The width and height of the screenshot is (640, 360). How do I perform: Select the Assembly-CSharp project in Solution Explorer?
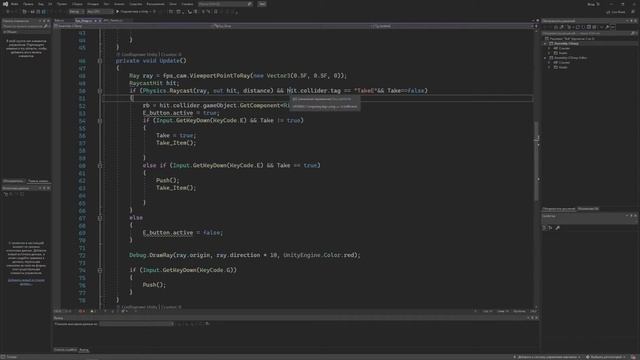click(x=566, y=43)
